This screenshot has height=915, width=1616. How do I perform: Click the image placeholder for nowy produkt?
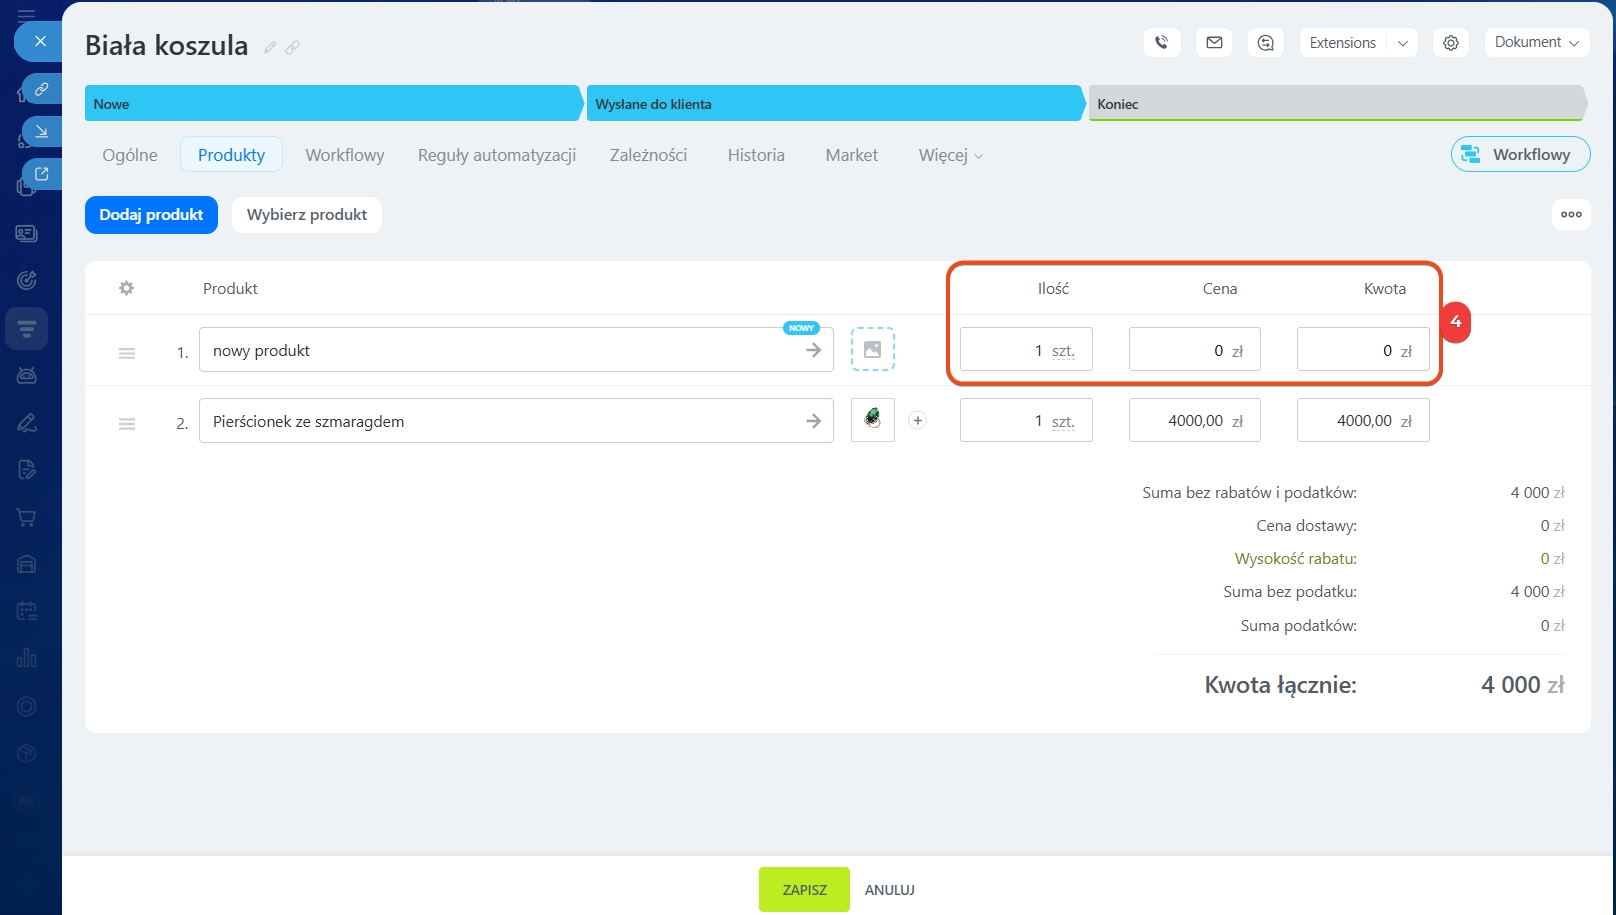point(872,350)
